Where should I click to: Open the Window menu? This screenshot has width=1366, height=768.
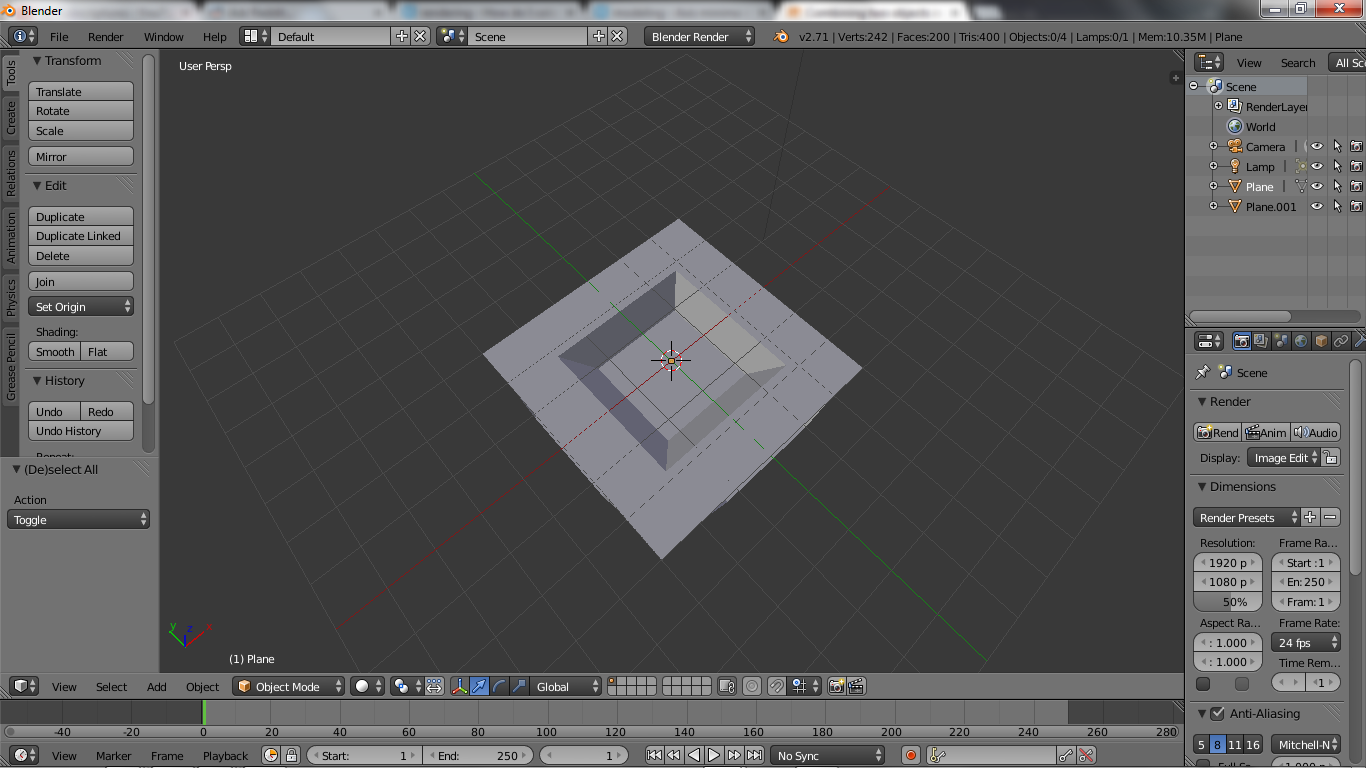pyautogui.click(x=164, y=36)
